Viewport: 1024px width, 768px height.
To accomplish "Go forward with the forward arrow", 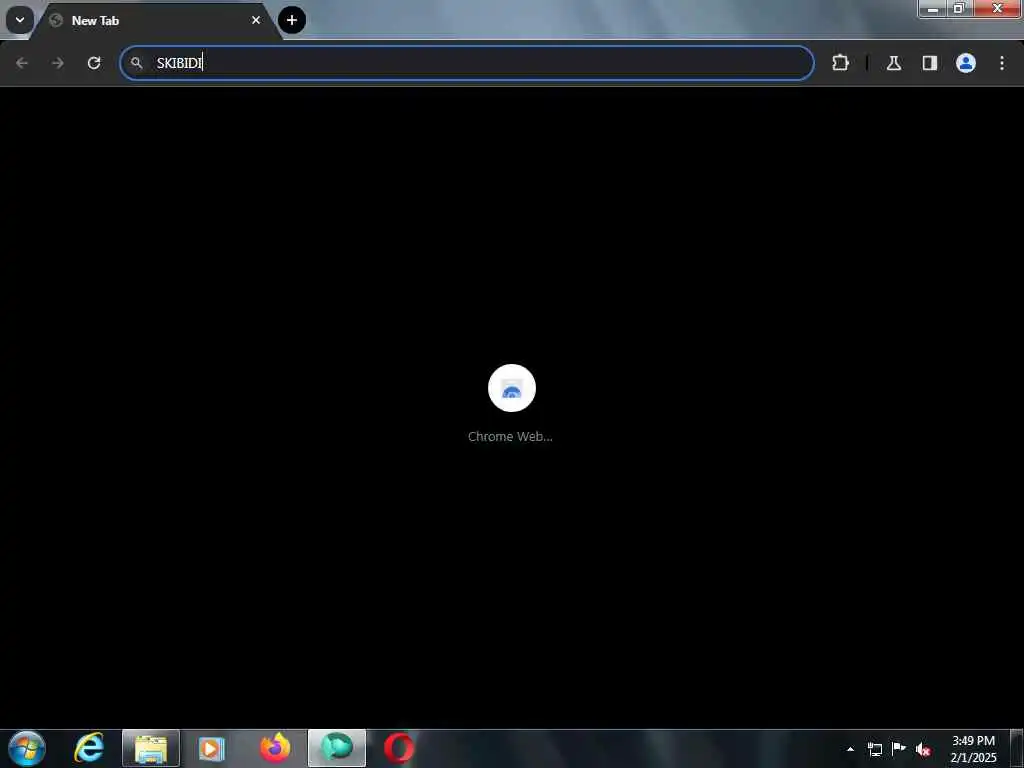I will click(x=57, y=63).
